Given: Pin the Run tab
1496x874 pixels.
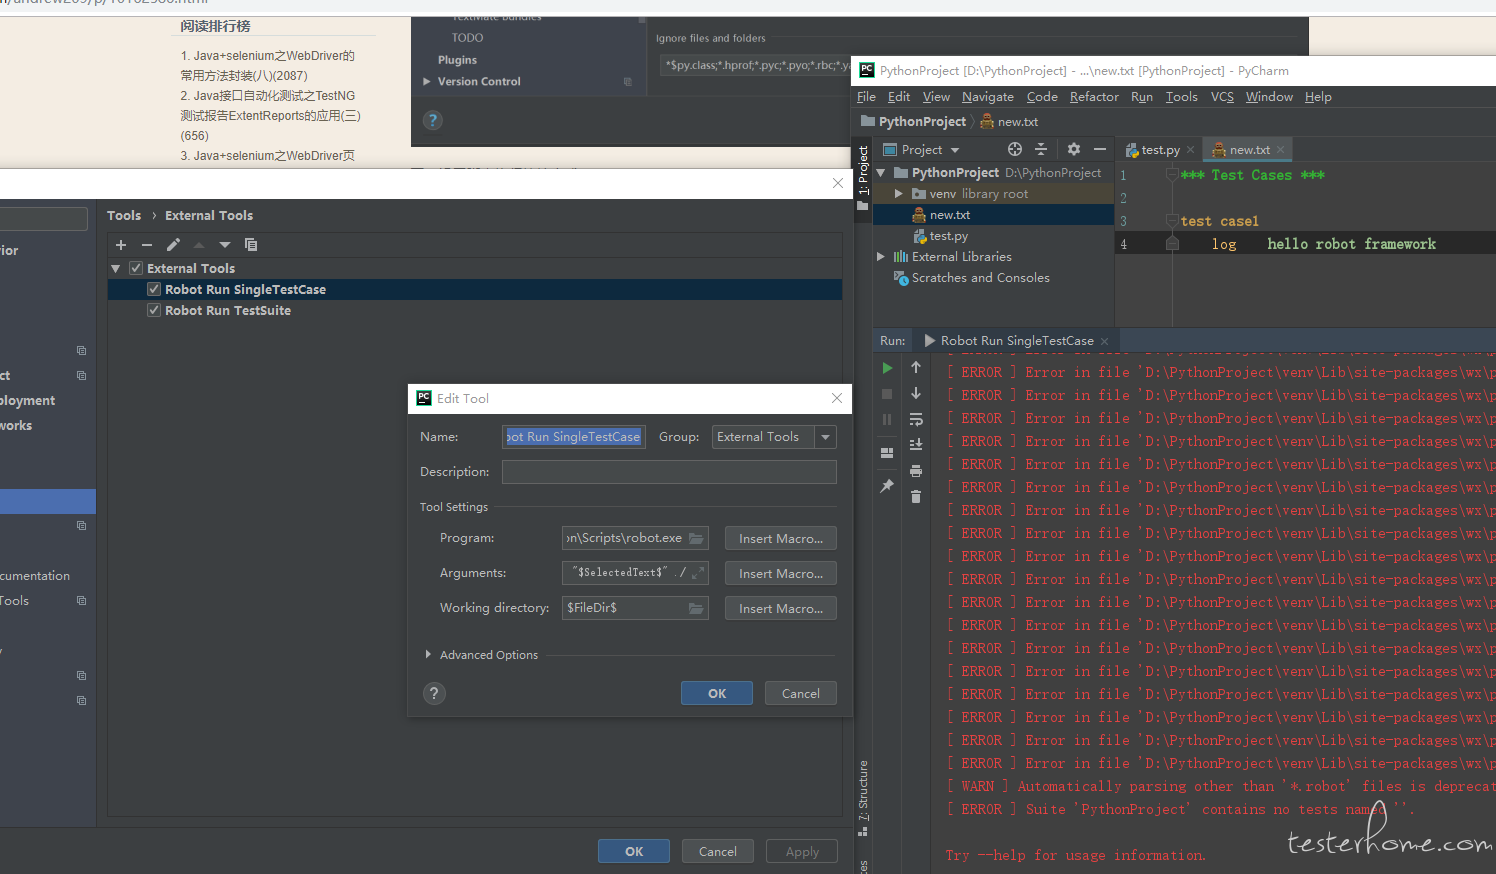Looking at the screenshot, I should (887, 486).
